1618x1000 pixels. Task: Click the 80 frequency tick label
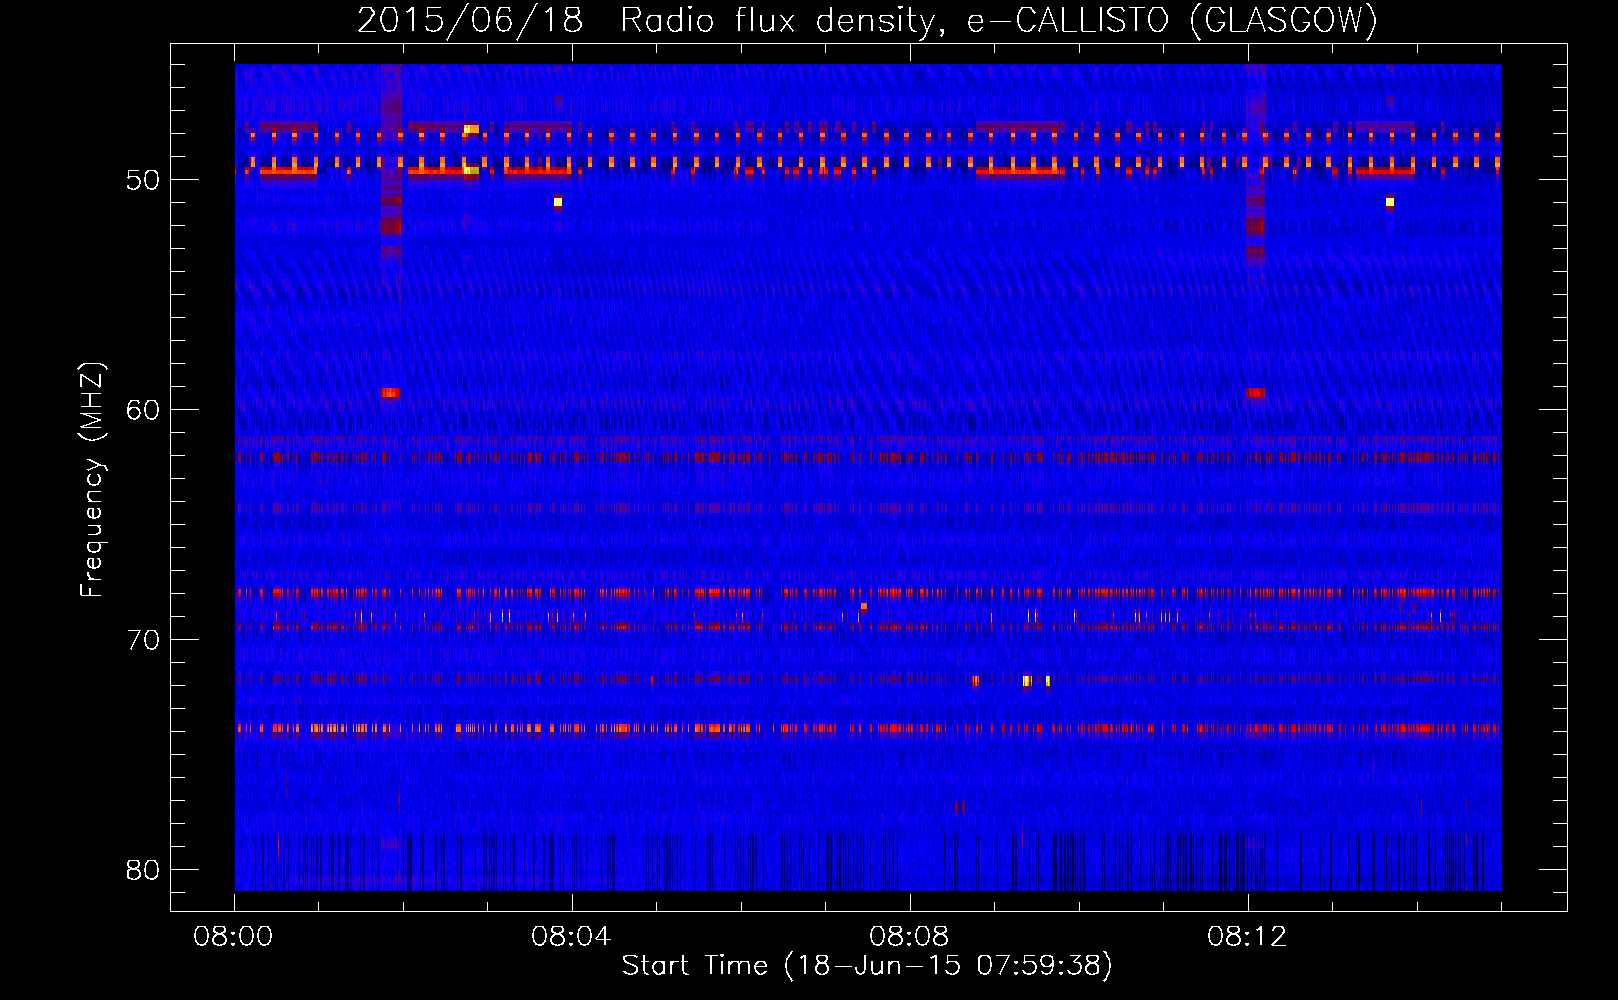tap(143, 870)
